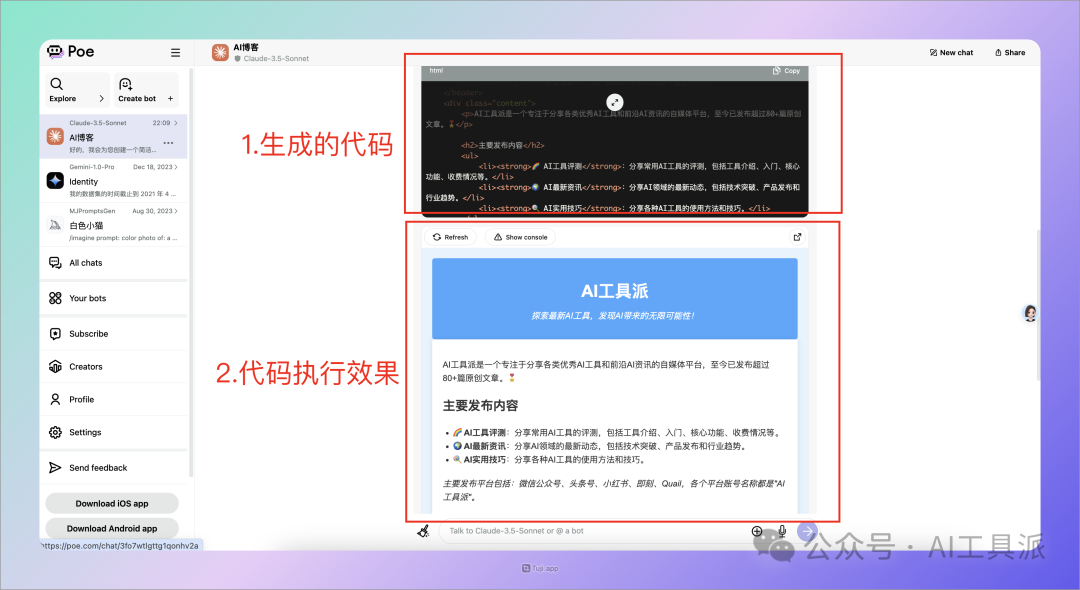Click the clear context broom icon

coord(424,531)
